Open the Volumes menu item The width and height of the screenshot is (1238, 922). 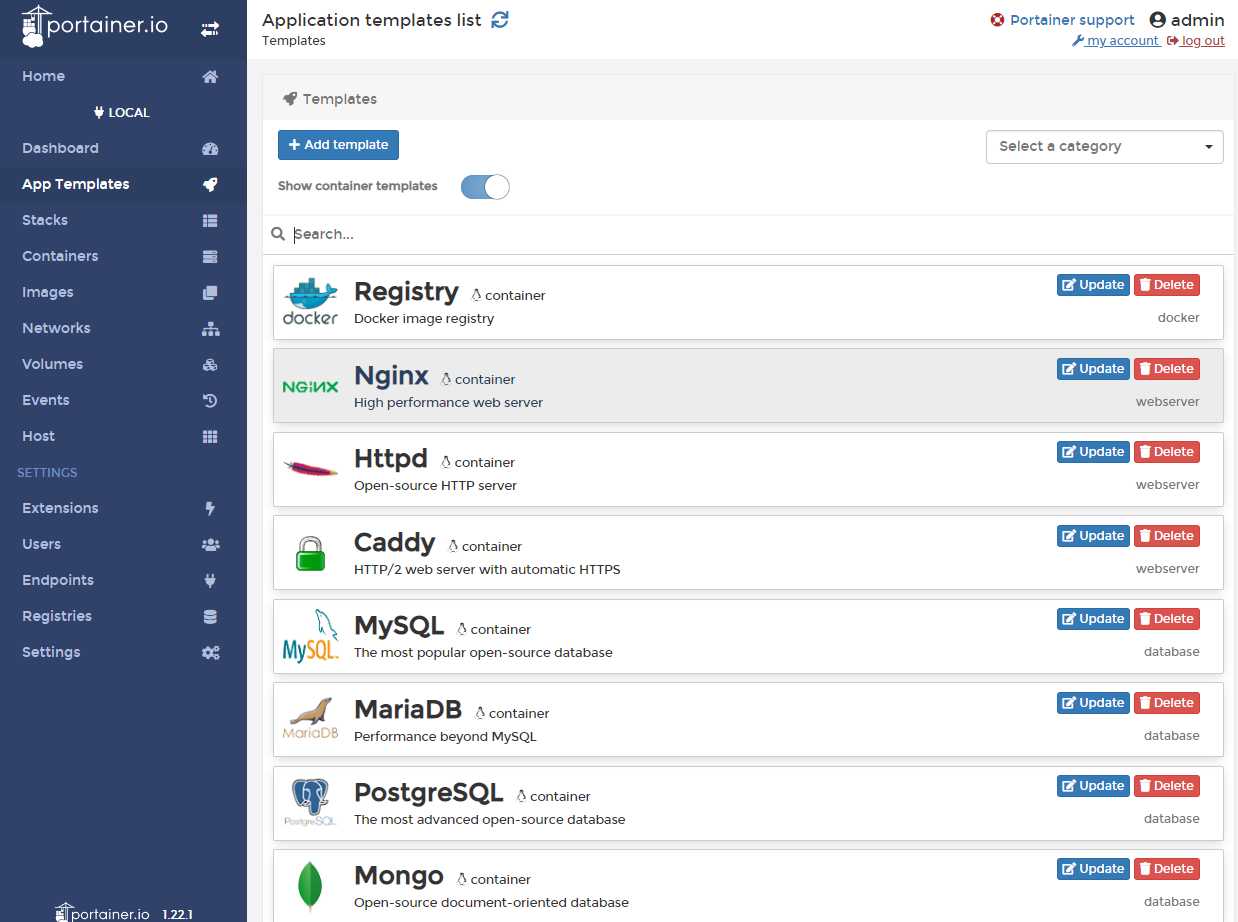(x=52, y=365)
